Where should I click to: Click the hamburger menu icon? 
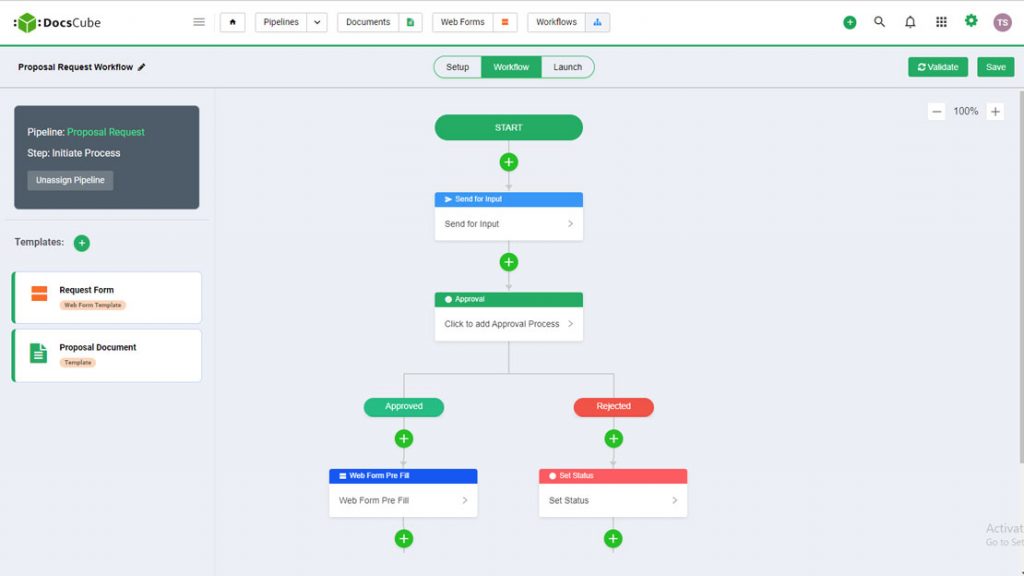click(199, 22)
